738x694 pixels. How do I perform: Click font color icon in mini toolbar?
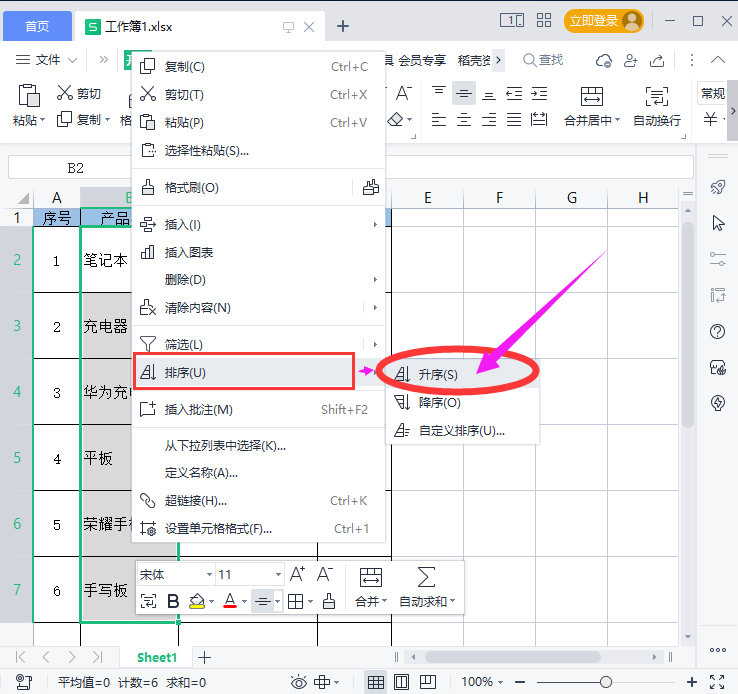230,600
